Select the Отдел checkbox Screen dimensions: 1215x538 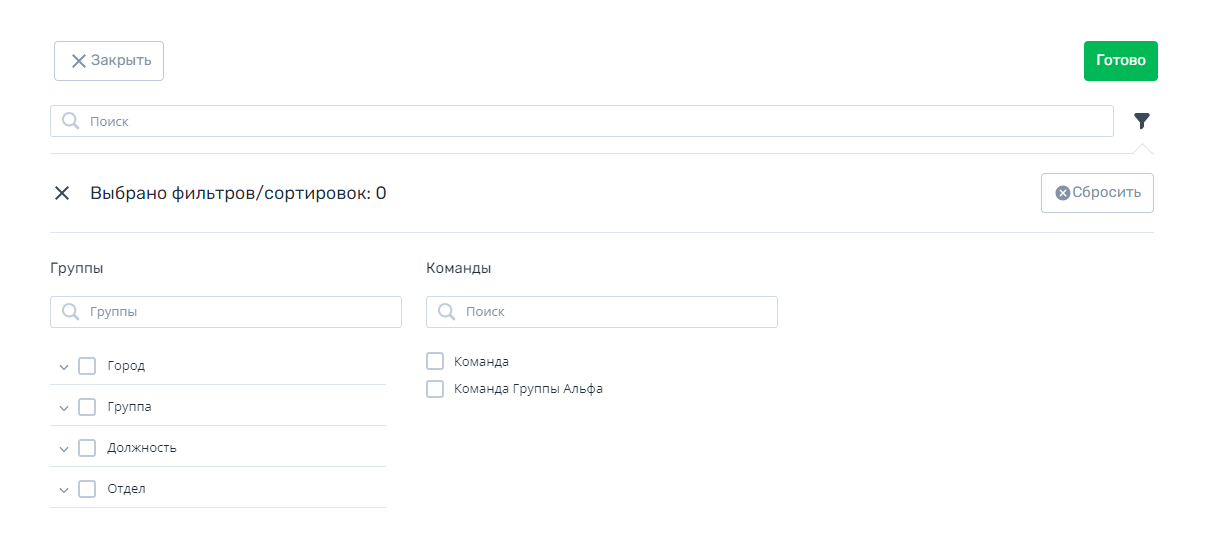pyautogui.click(x=87, y=489)
